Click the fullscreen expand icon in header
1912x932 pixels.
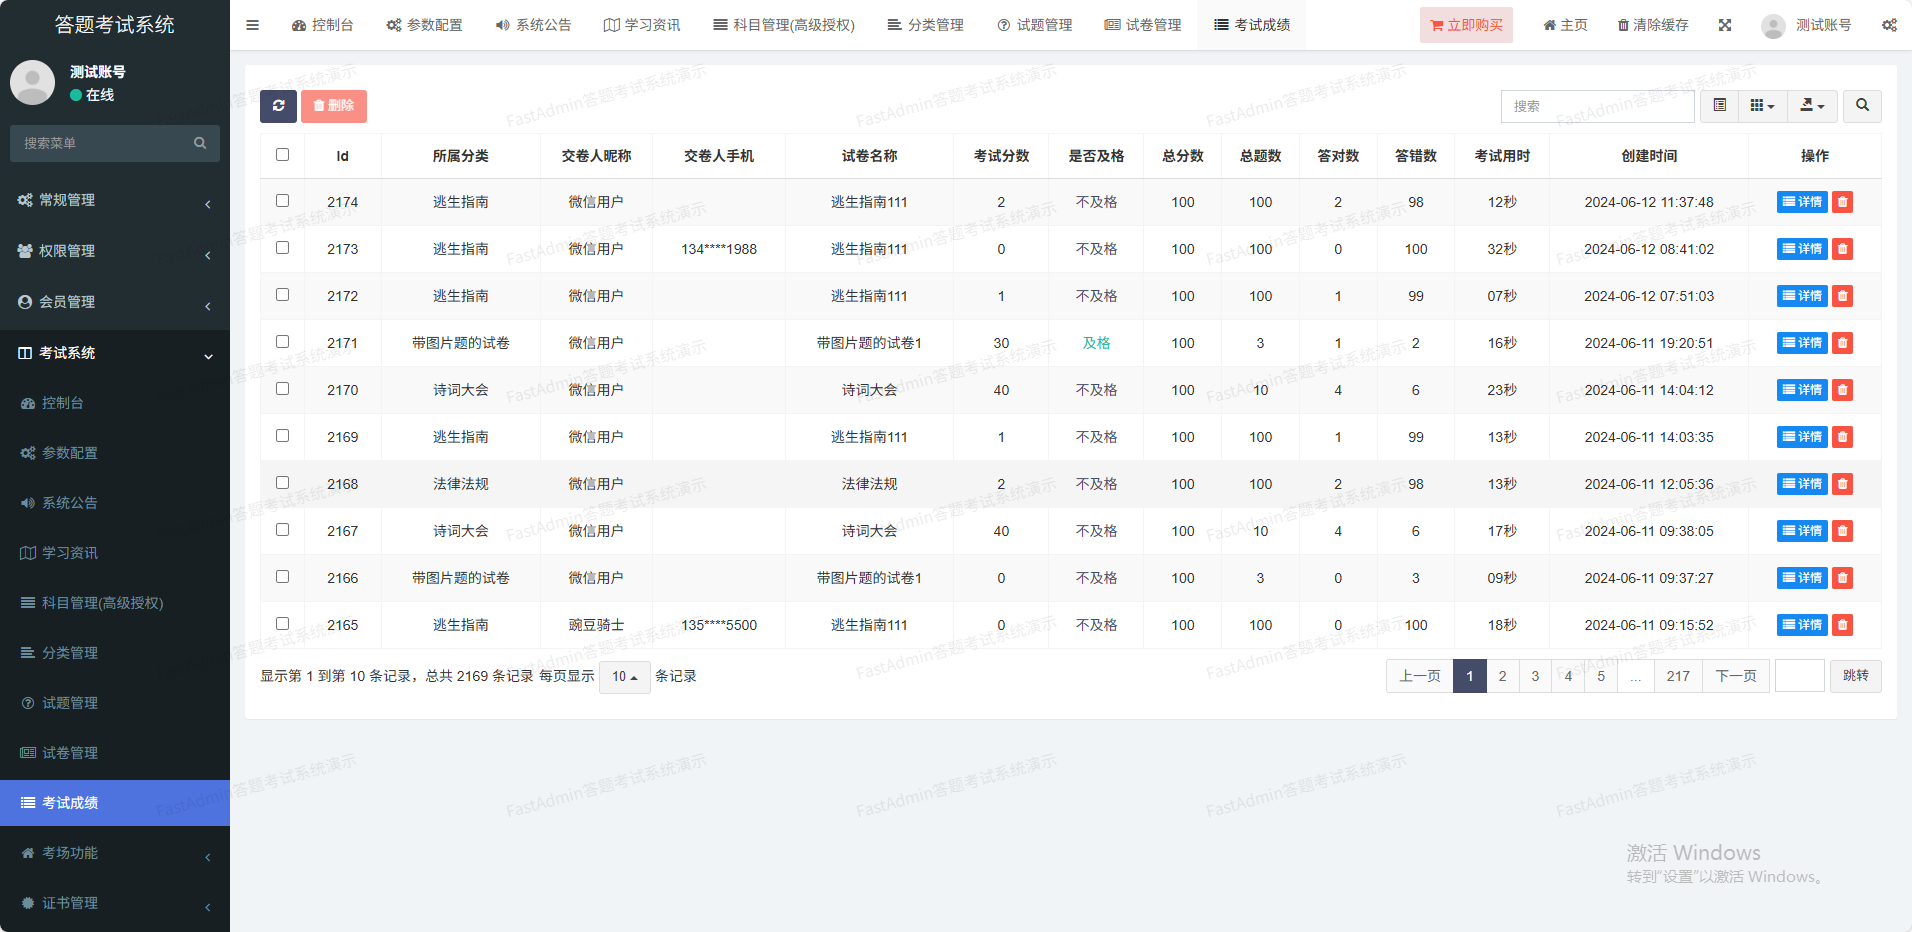tap(1725, 25)
